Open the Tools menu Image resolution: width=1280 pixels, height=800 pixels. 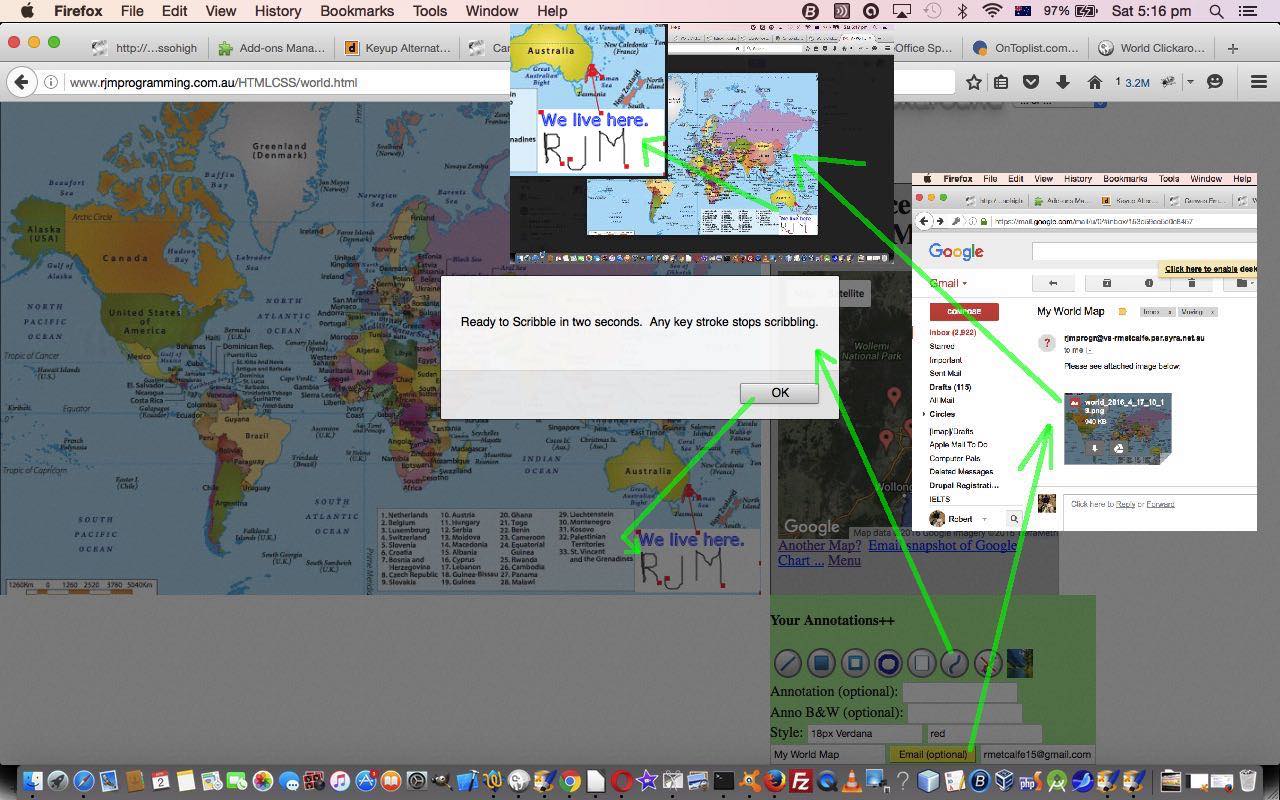click(x=429, y=11)
